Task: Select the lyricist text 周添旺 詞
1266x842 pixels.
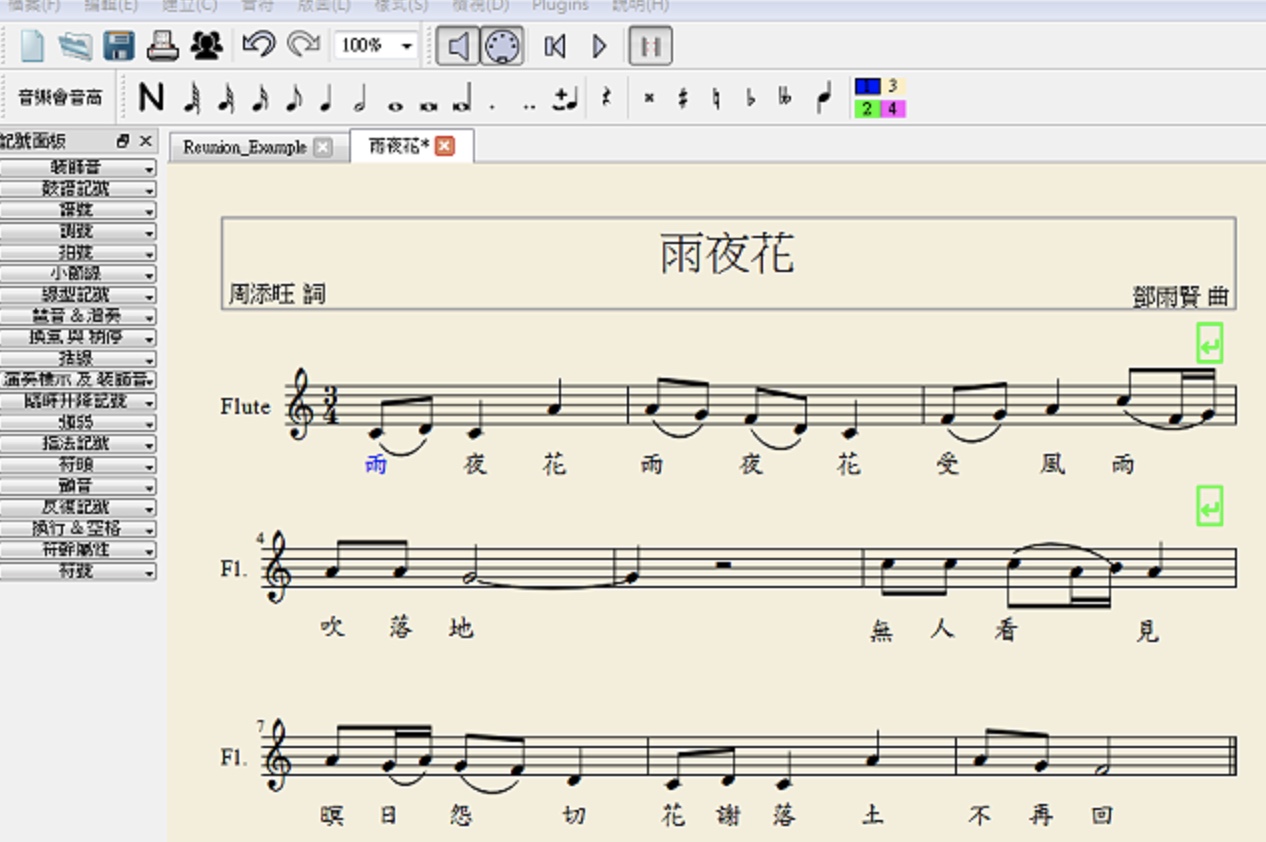Action: click(277, 294)
